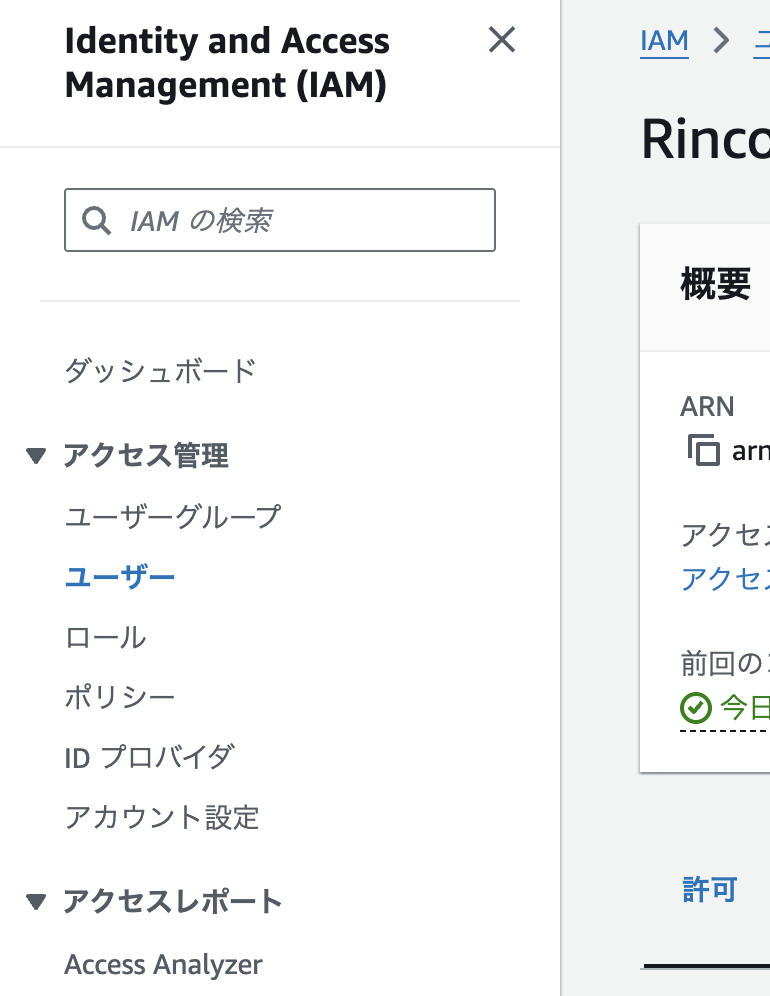Viewport: 770px width, 996px height.
Task: Focus the IAM の検索 search field
Action: pyautogui.click(x=300, y=220)
